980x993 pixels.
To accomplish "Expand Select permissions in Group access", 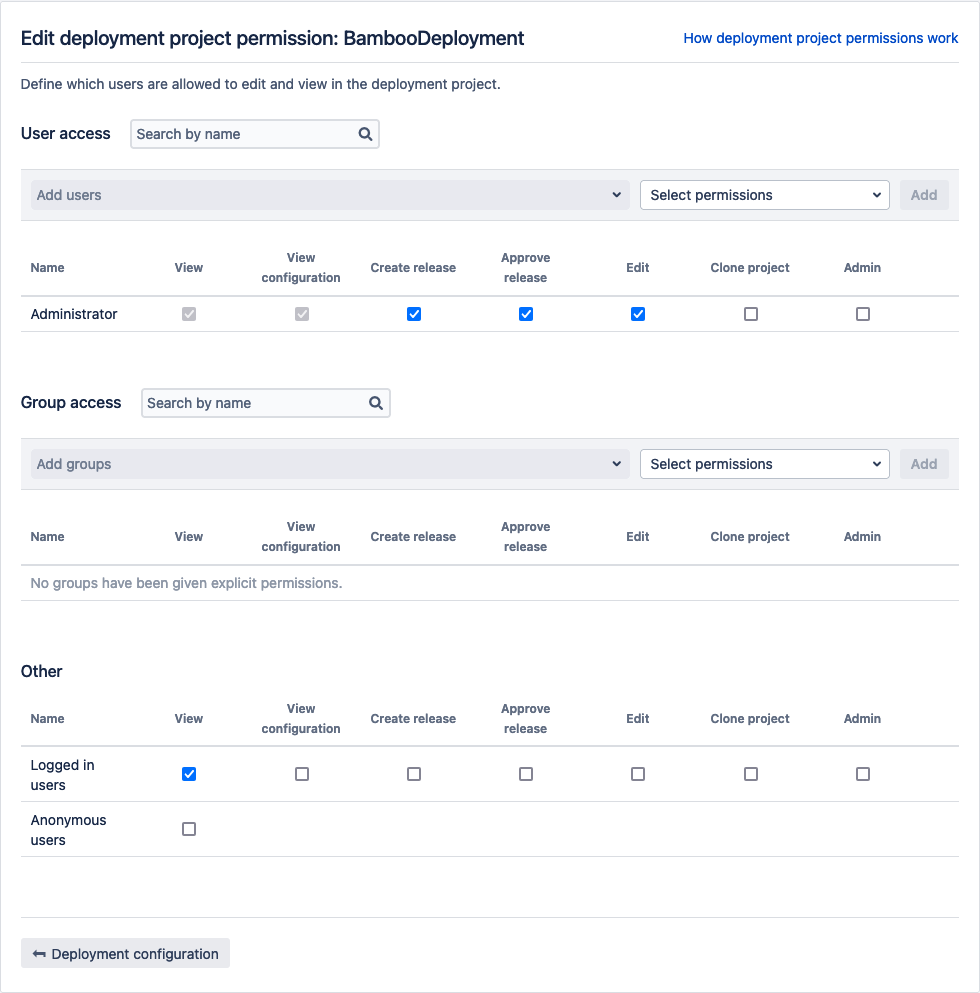I will click(764, 464).
